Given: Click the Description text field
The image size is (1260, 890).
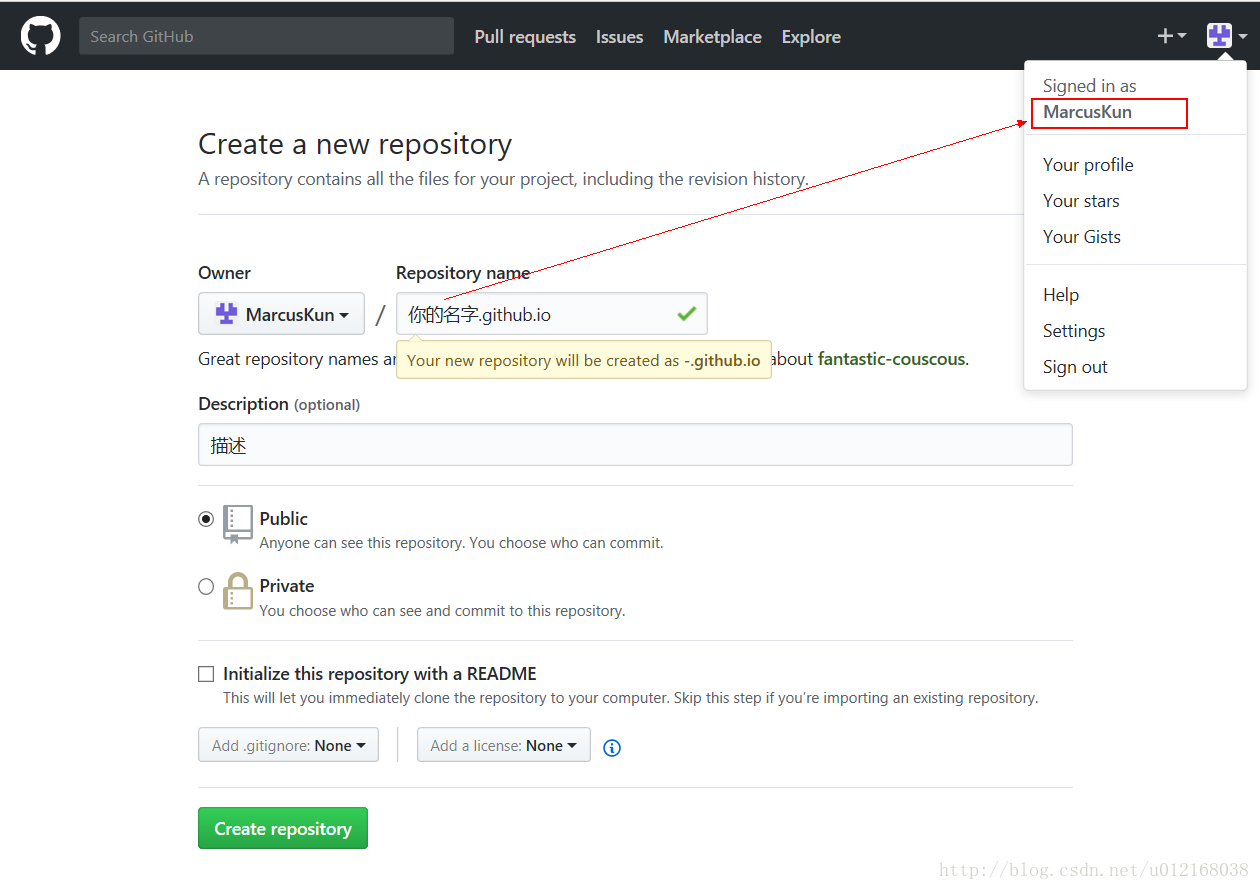Looking at the screenshot, I should point(635,445).
